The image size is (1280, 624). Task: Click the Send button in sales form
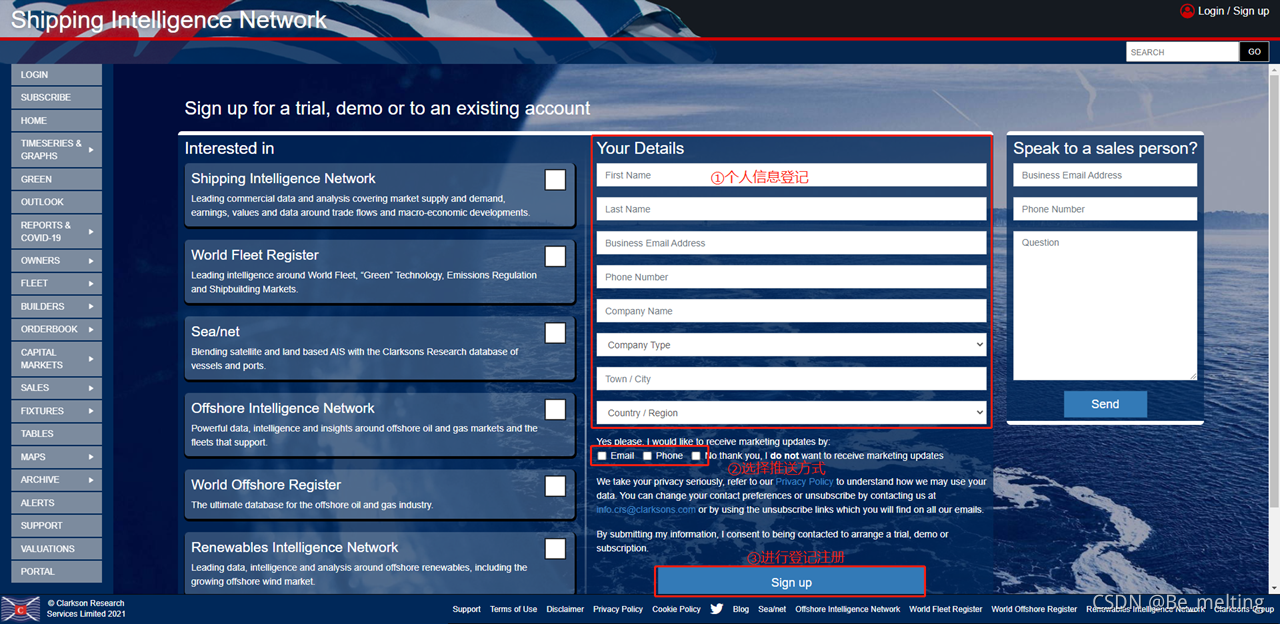pos(1105,404)
